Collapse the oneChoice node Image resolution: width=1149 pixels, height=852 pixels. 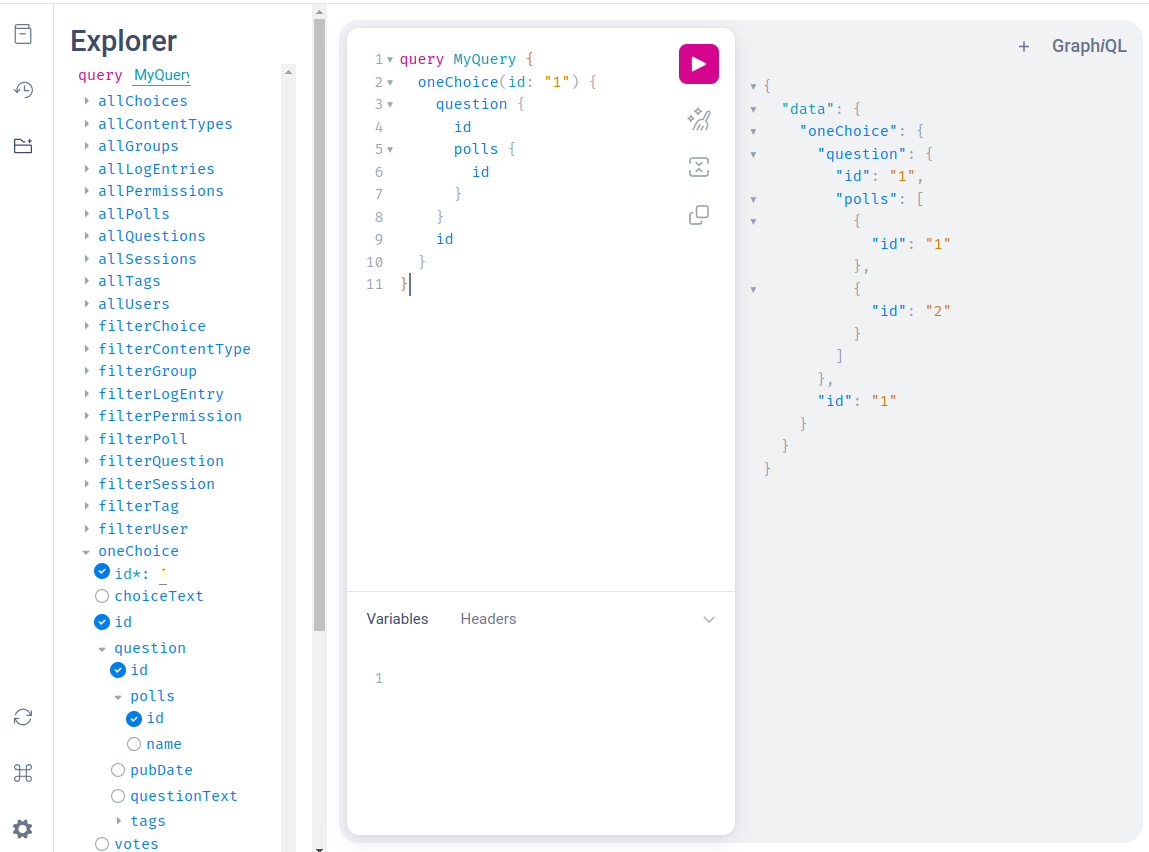coord(86,552)
